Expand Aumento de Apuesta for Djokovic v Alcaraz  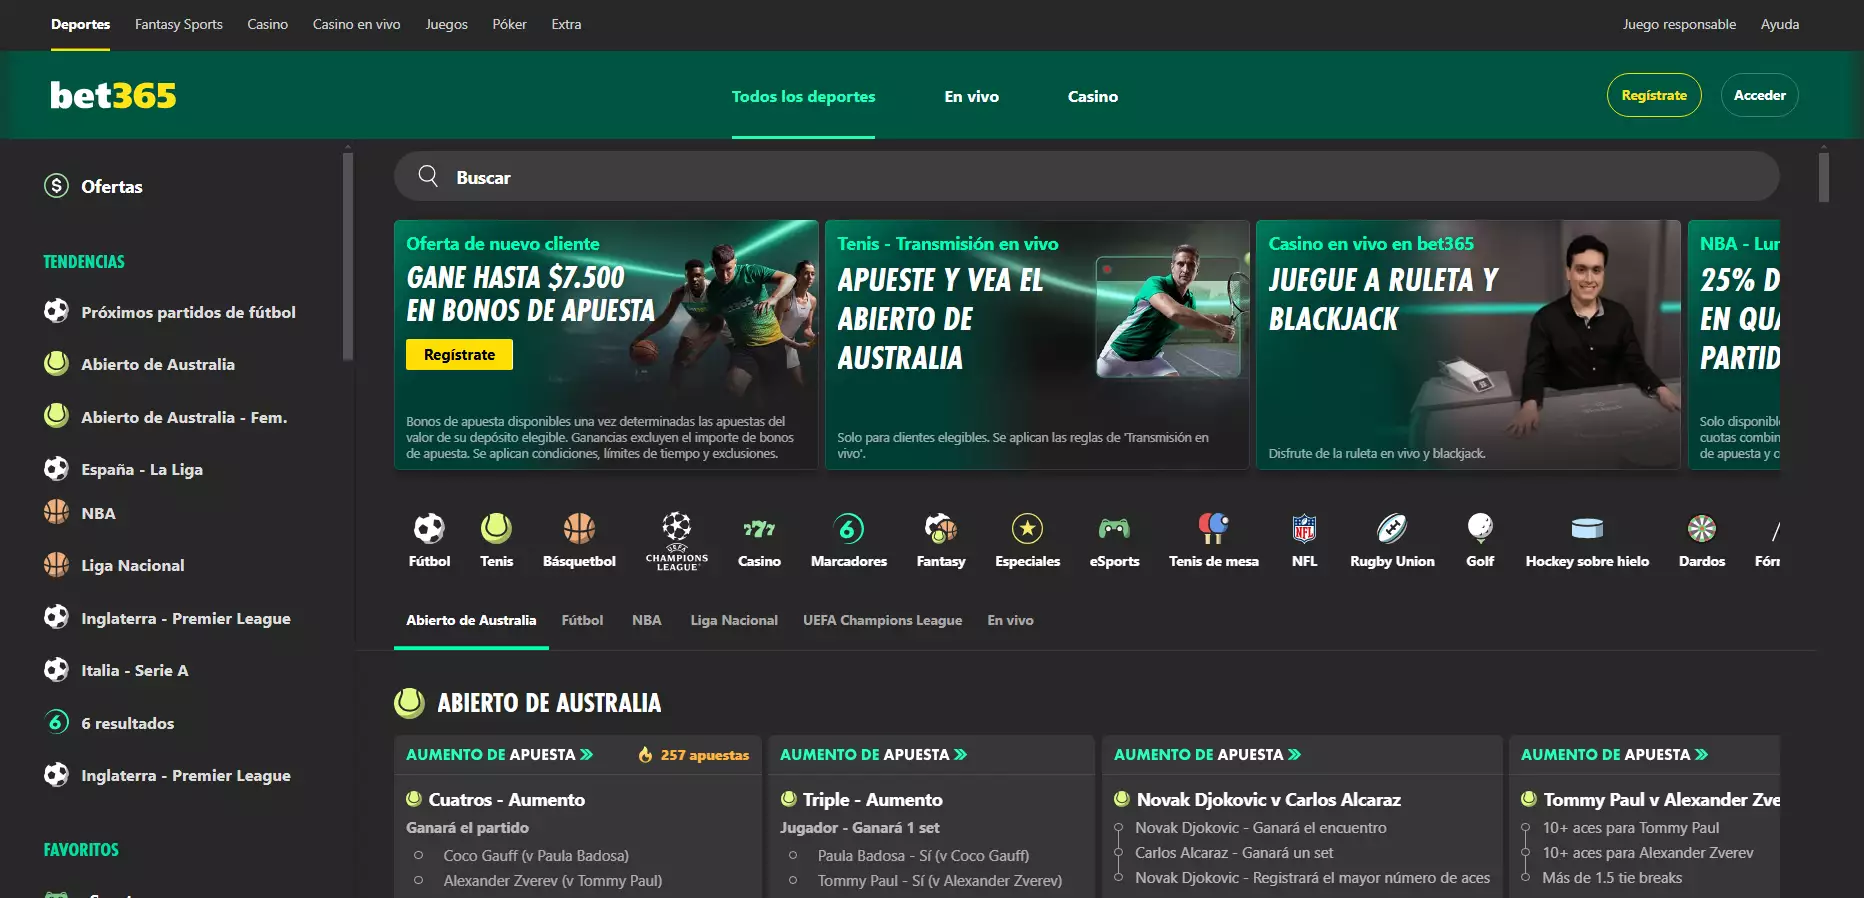1207,755
